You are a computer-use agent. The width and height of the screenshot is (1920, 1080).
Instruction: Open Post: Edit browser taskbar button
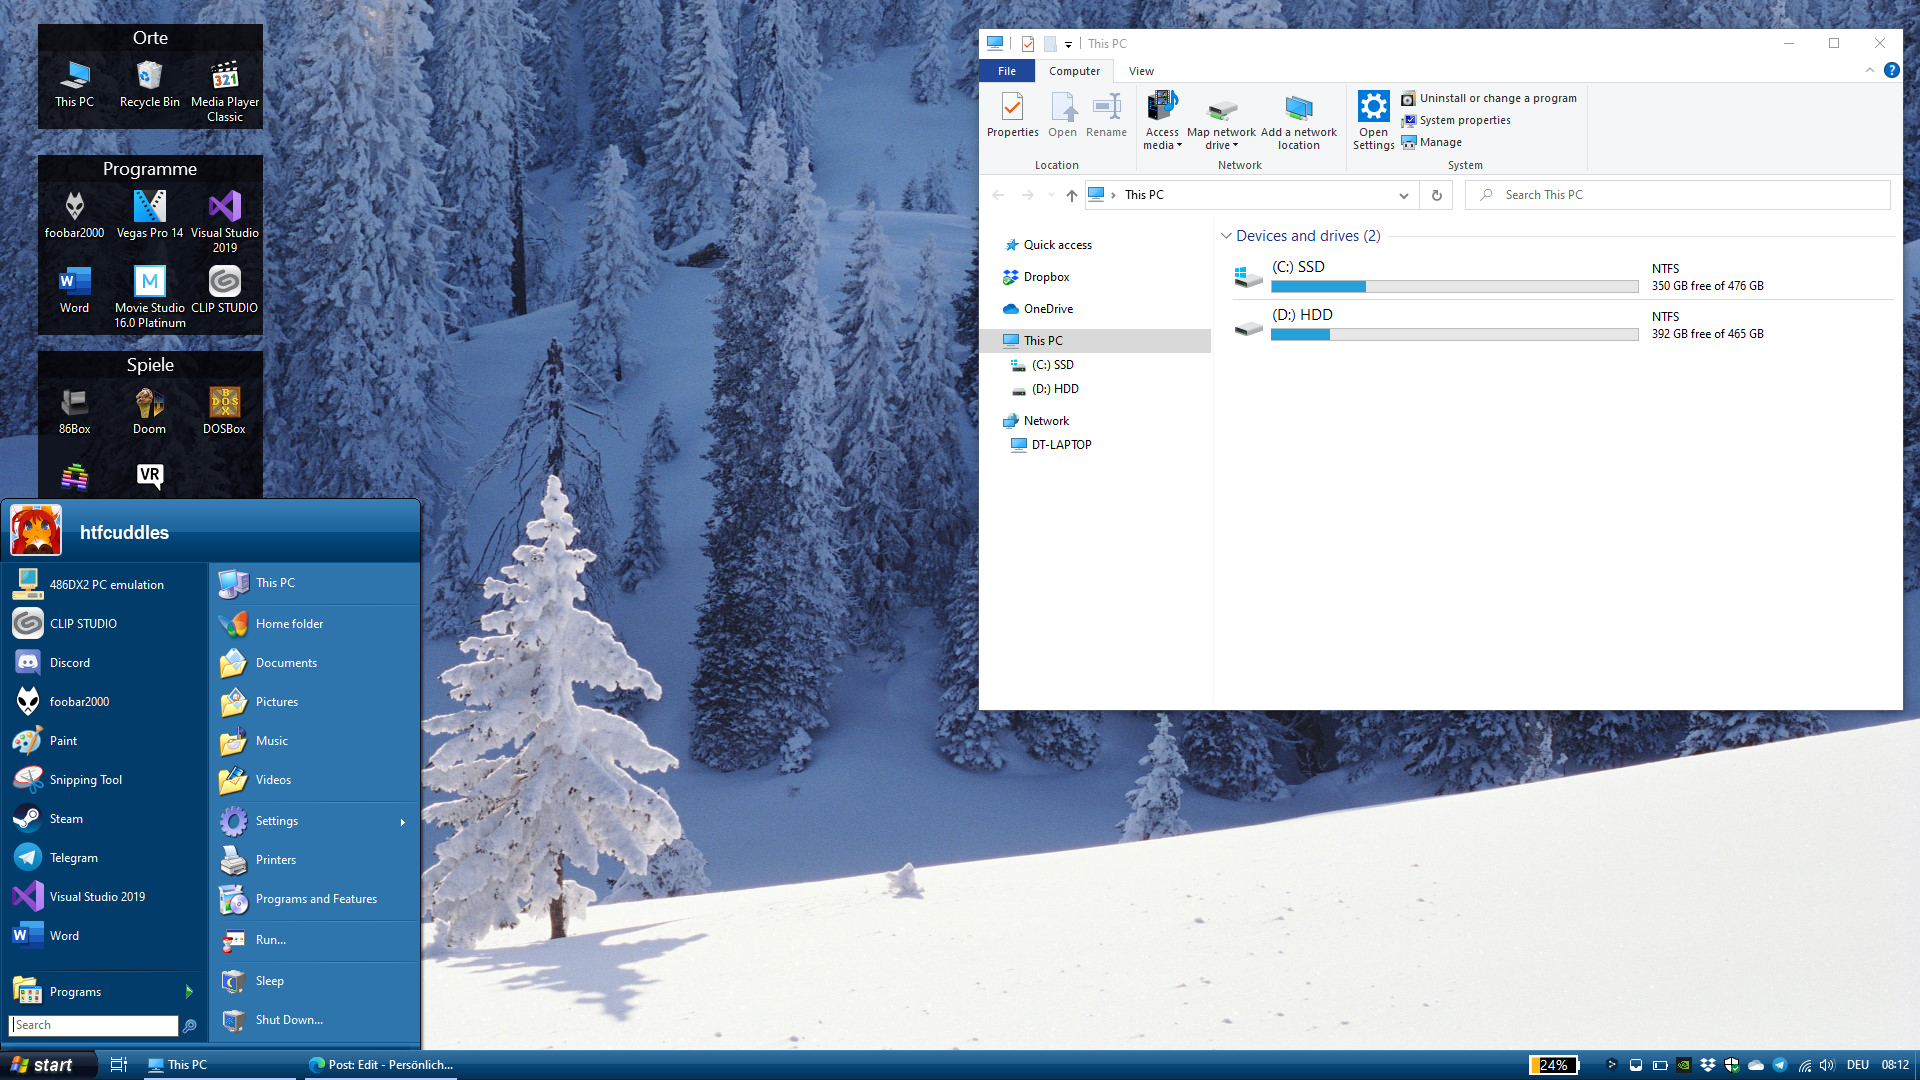[x=380, y=1065]
